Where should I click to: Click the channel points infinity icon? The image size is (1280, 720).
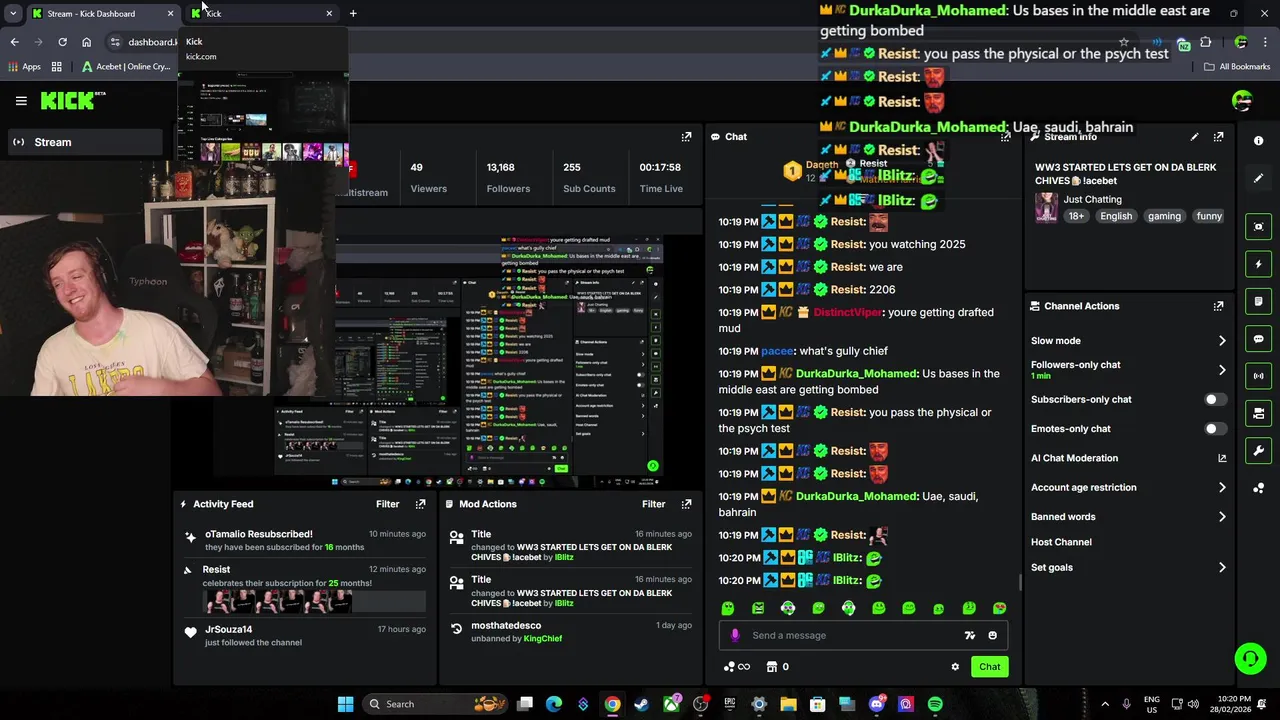tap(737, 667)
